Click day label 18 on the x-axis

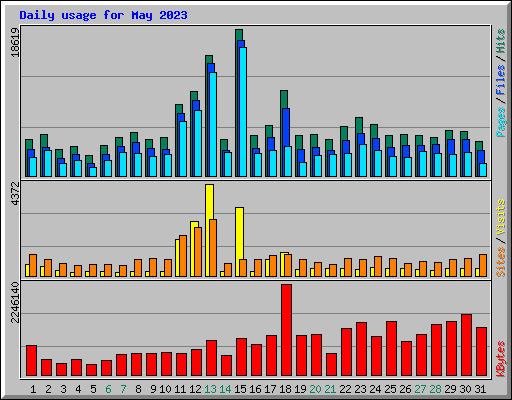click(x=285, y=389)
